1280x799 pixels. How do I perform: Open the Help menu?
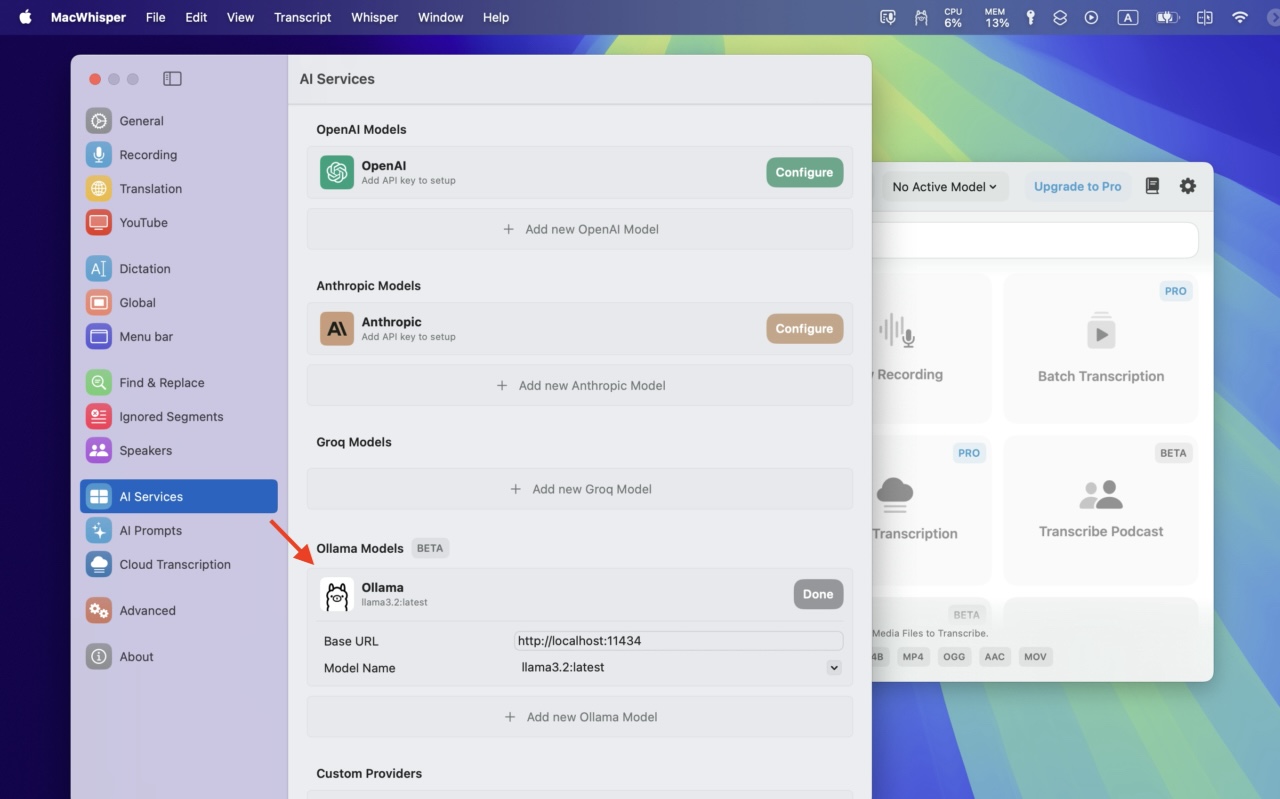tap(496, 17)
